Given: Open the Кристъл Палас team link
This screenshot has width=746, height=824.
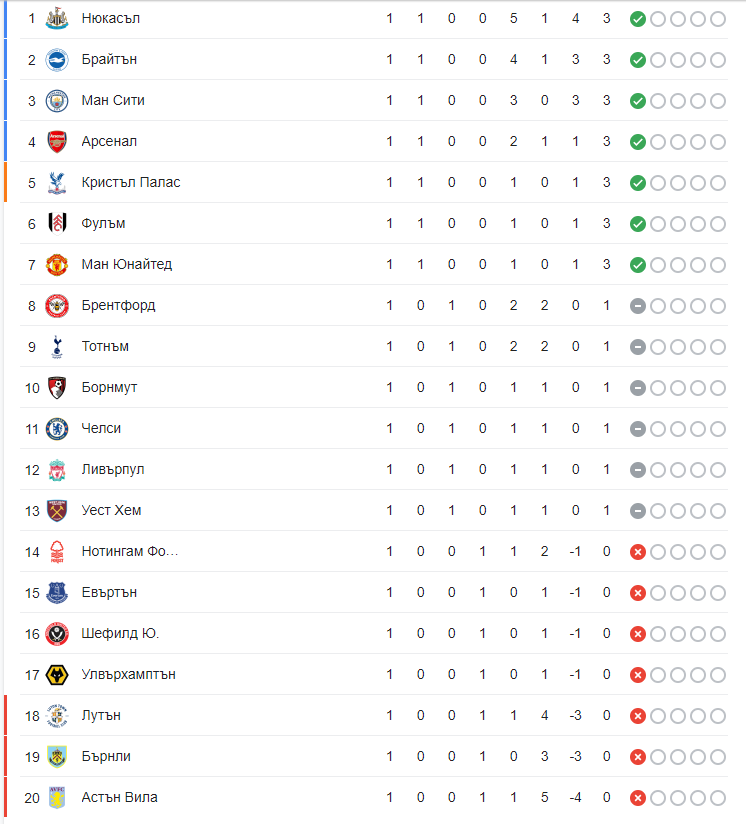Looking at the screenshot, I should tap(131, 182).
